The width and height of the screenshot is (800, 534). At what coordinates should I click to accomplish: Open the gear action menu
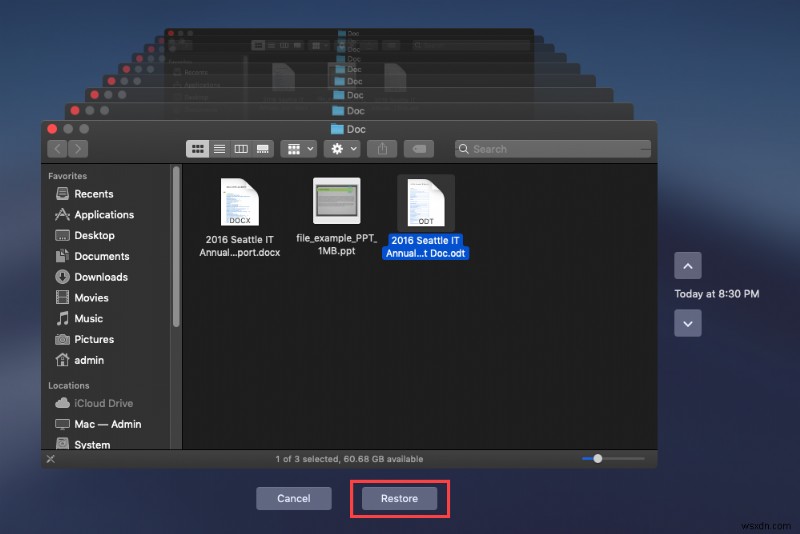pos(342,149)
